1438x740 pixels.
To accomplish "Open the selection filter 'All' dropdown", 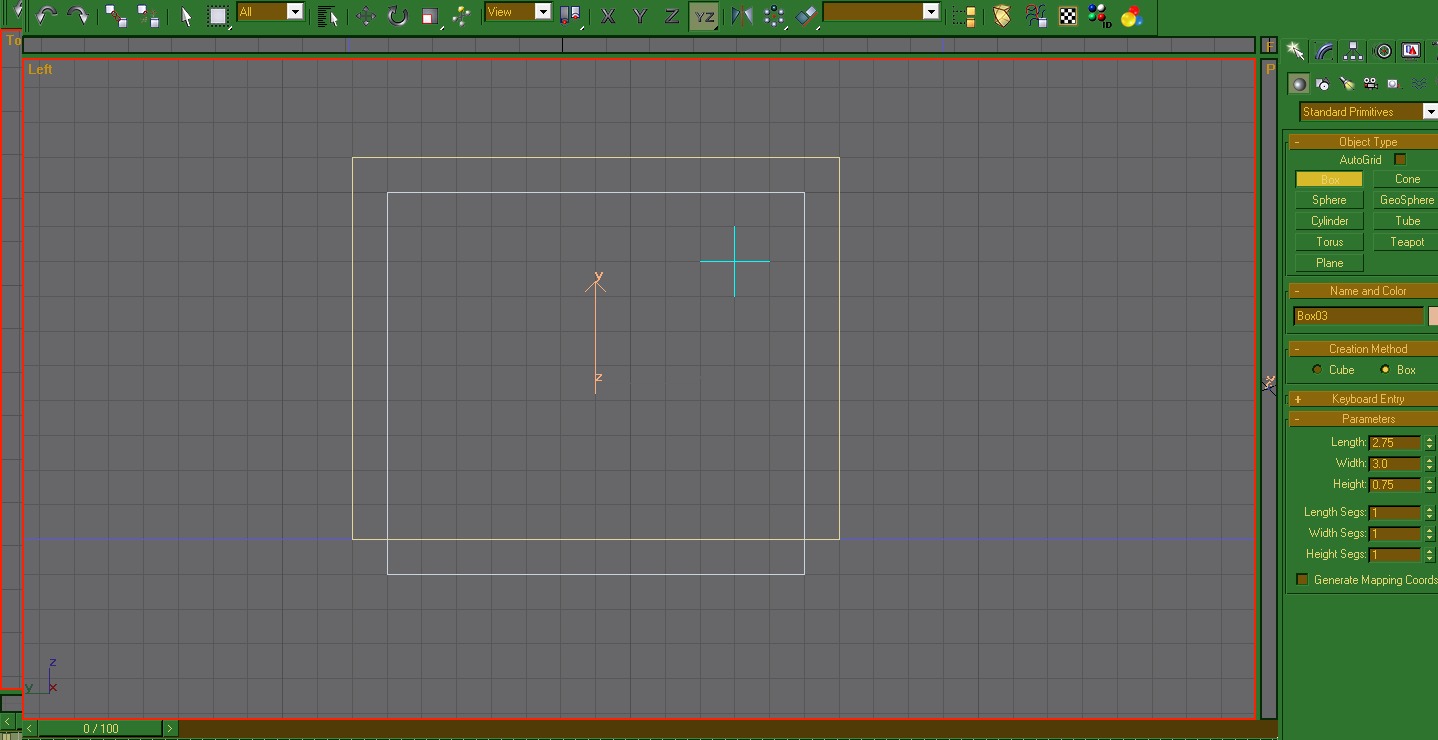I will pos(295,12).
